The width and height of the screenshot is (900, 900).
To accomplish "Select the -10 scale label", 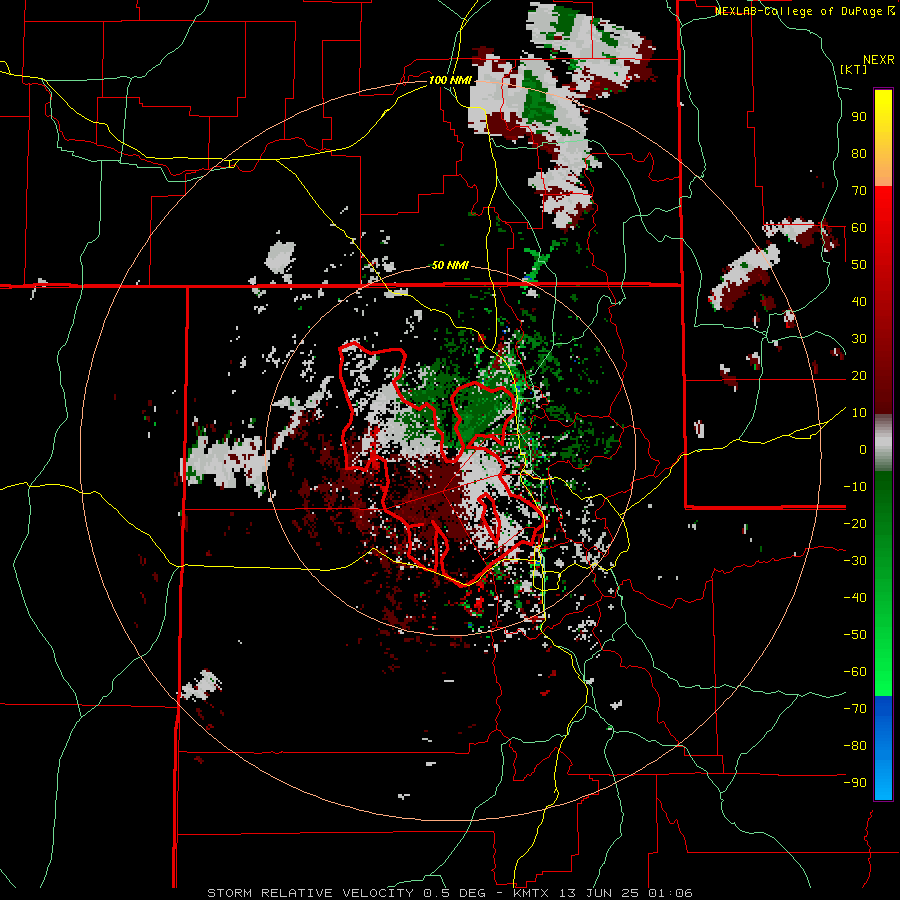I will coord(855,487).
